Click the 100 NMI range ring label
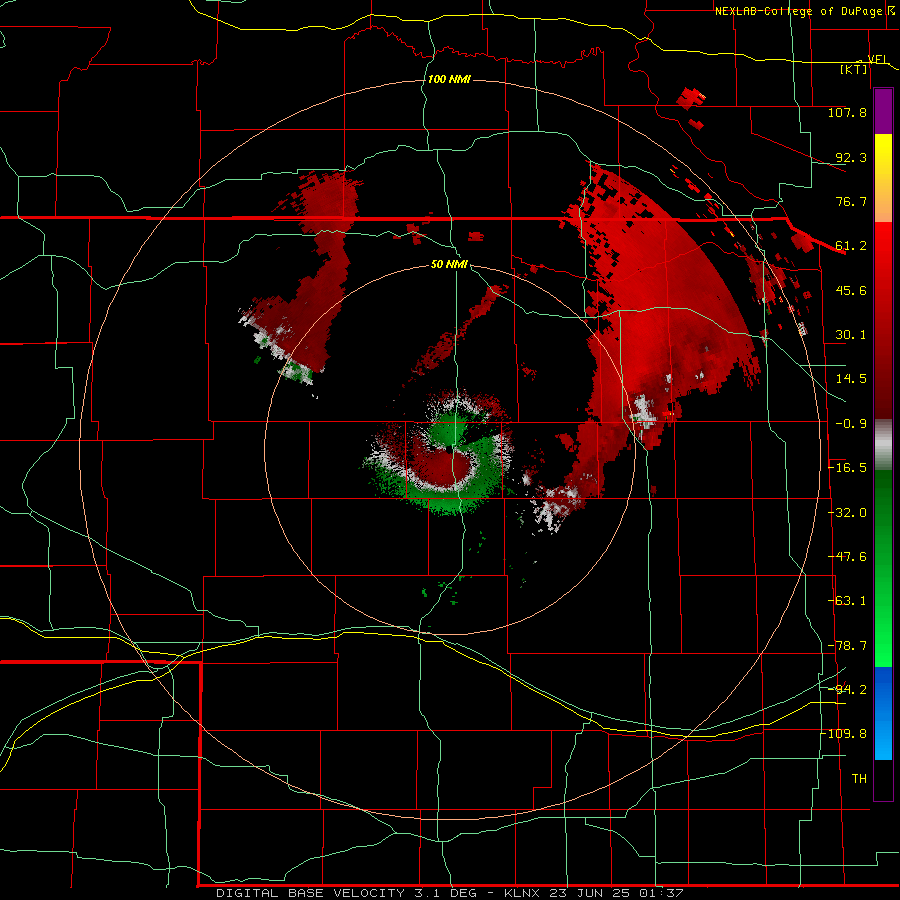This screenshot has height=900, width=900. click(x=449, y=79)
